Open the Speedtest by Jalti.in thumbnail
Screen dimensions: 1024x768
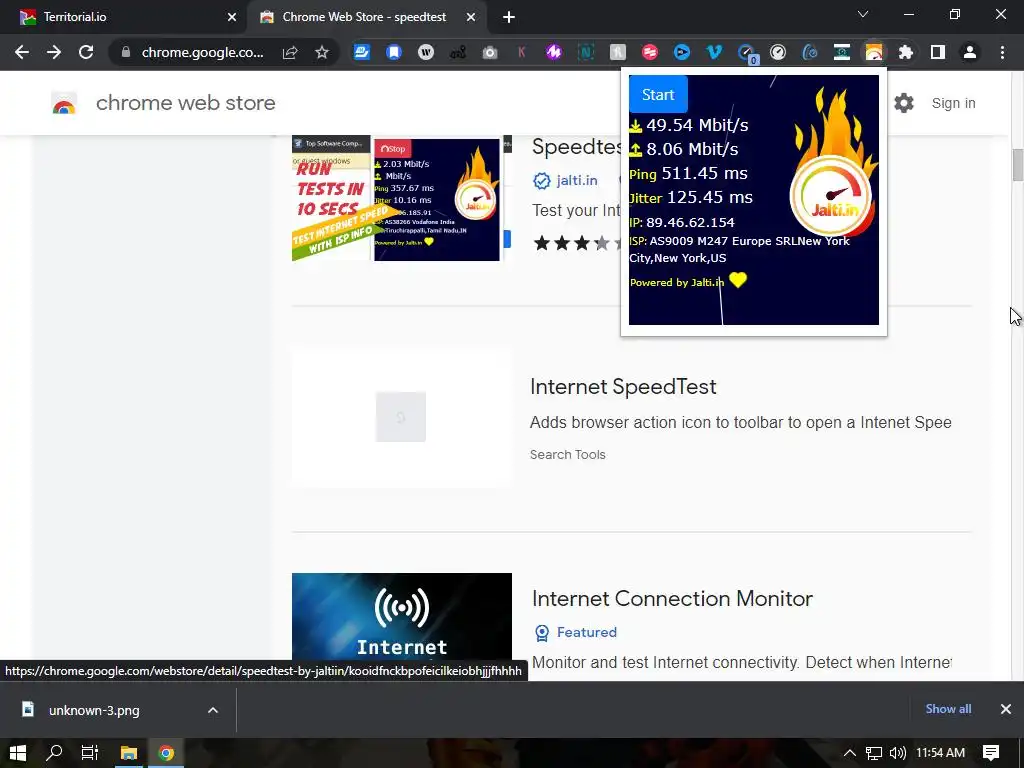point(401,198)
